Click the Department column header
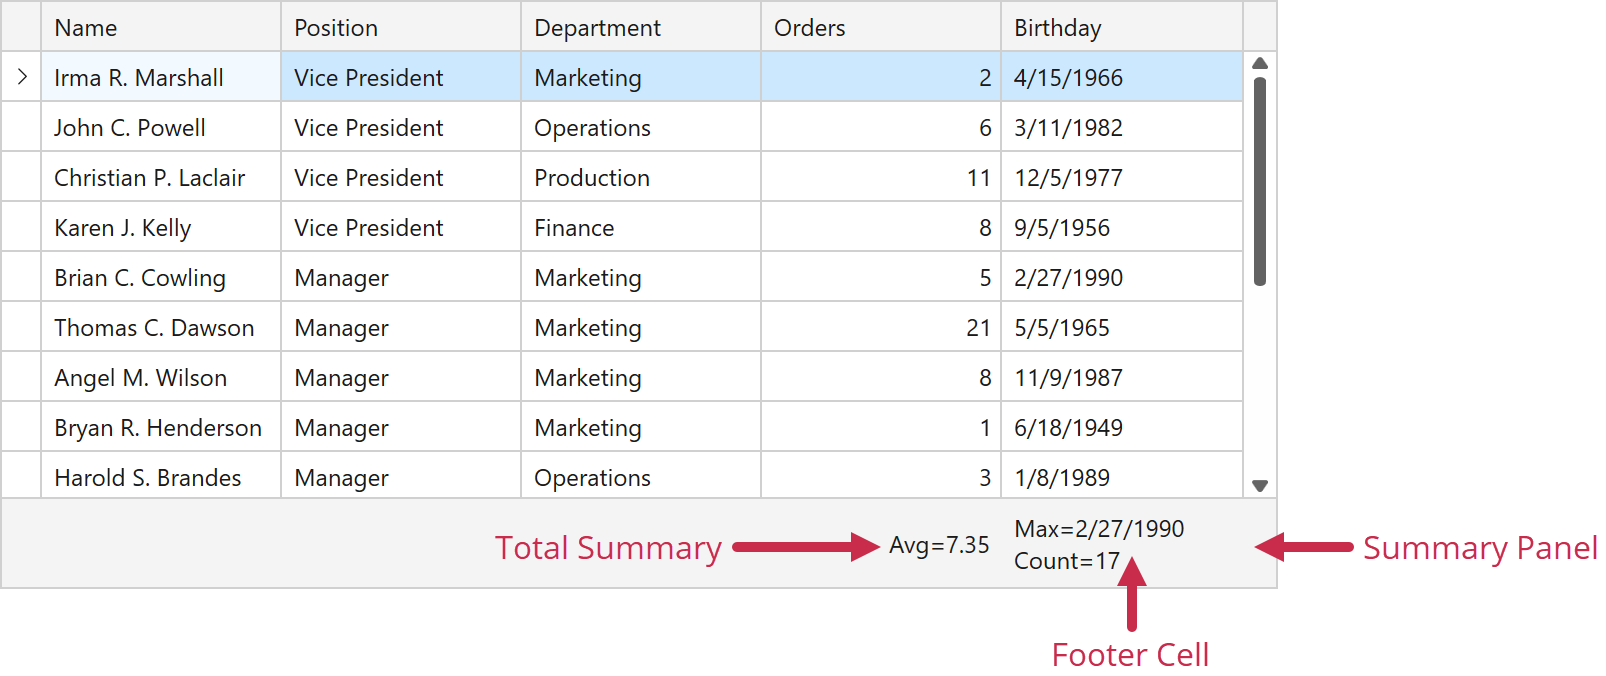 tap(640, 28)
